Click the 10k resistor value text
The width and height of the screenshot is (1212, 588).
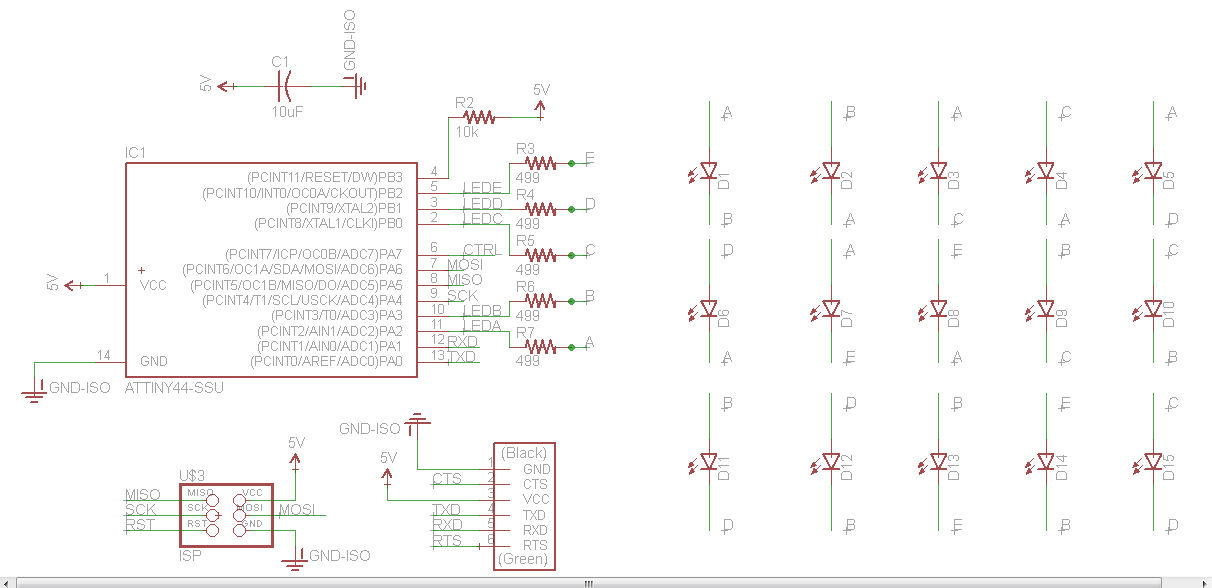tap(467, 132)
